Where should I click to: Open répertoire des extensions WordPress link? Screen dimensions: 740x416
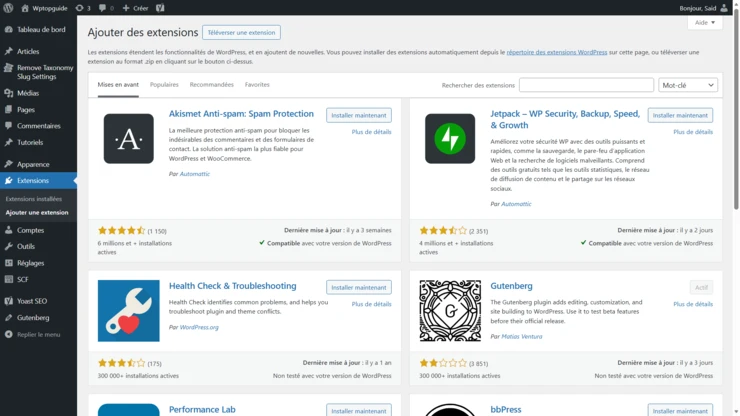click(556, 52)
